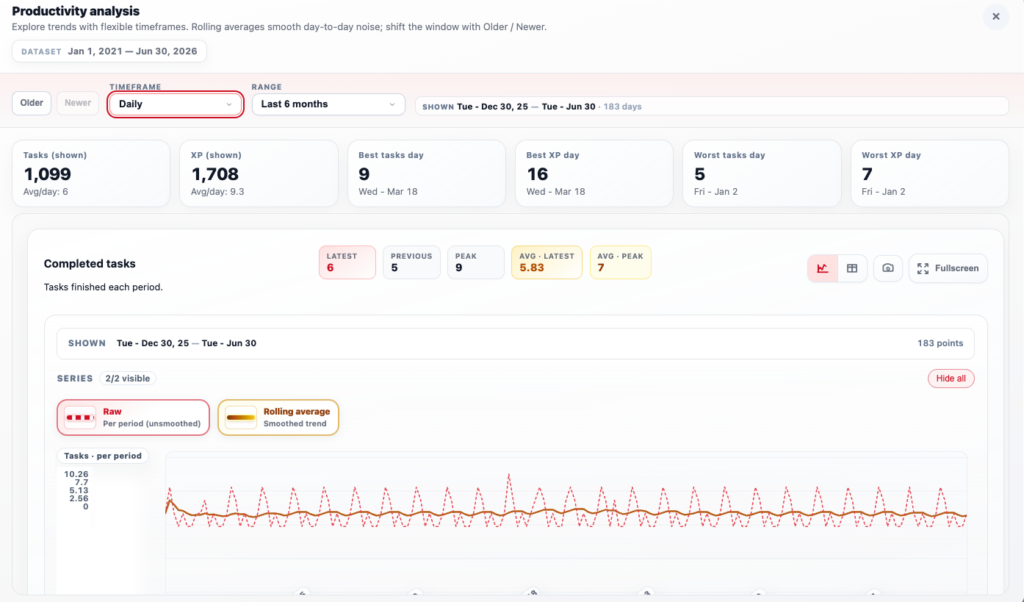Image resolution: width=1024 pixels, height=602 pixels.
Task: Click the camera snapshot icon
Action: pos(887,268)
